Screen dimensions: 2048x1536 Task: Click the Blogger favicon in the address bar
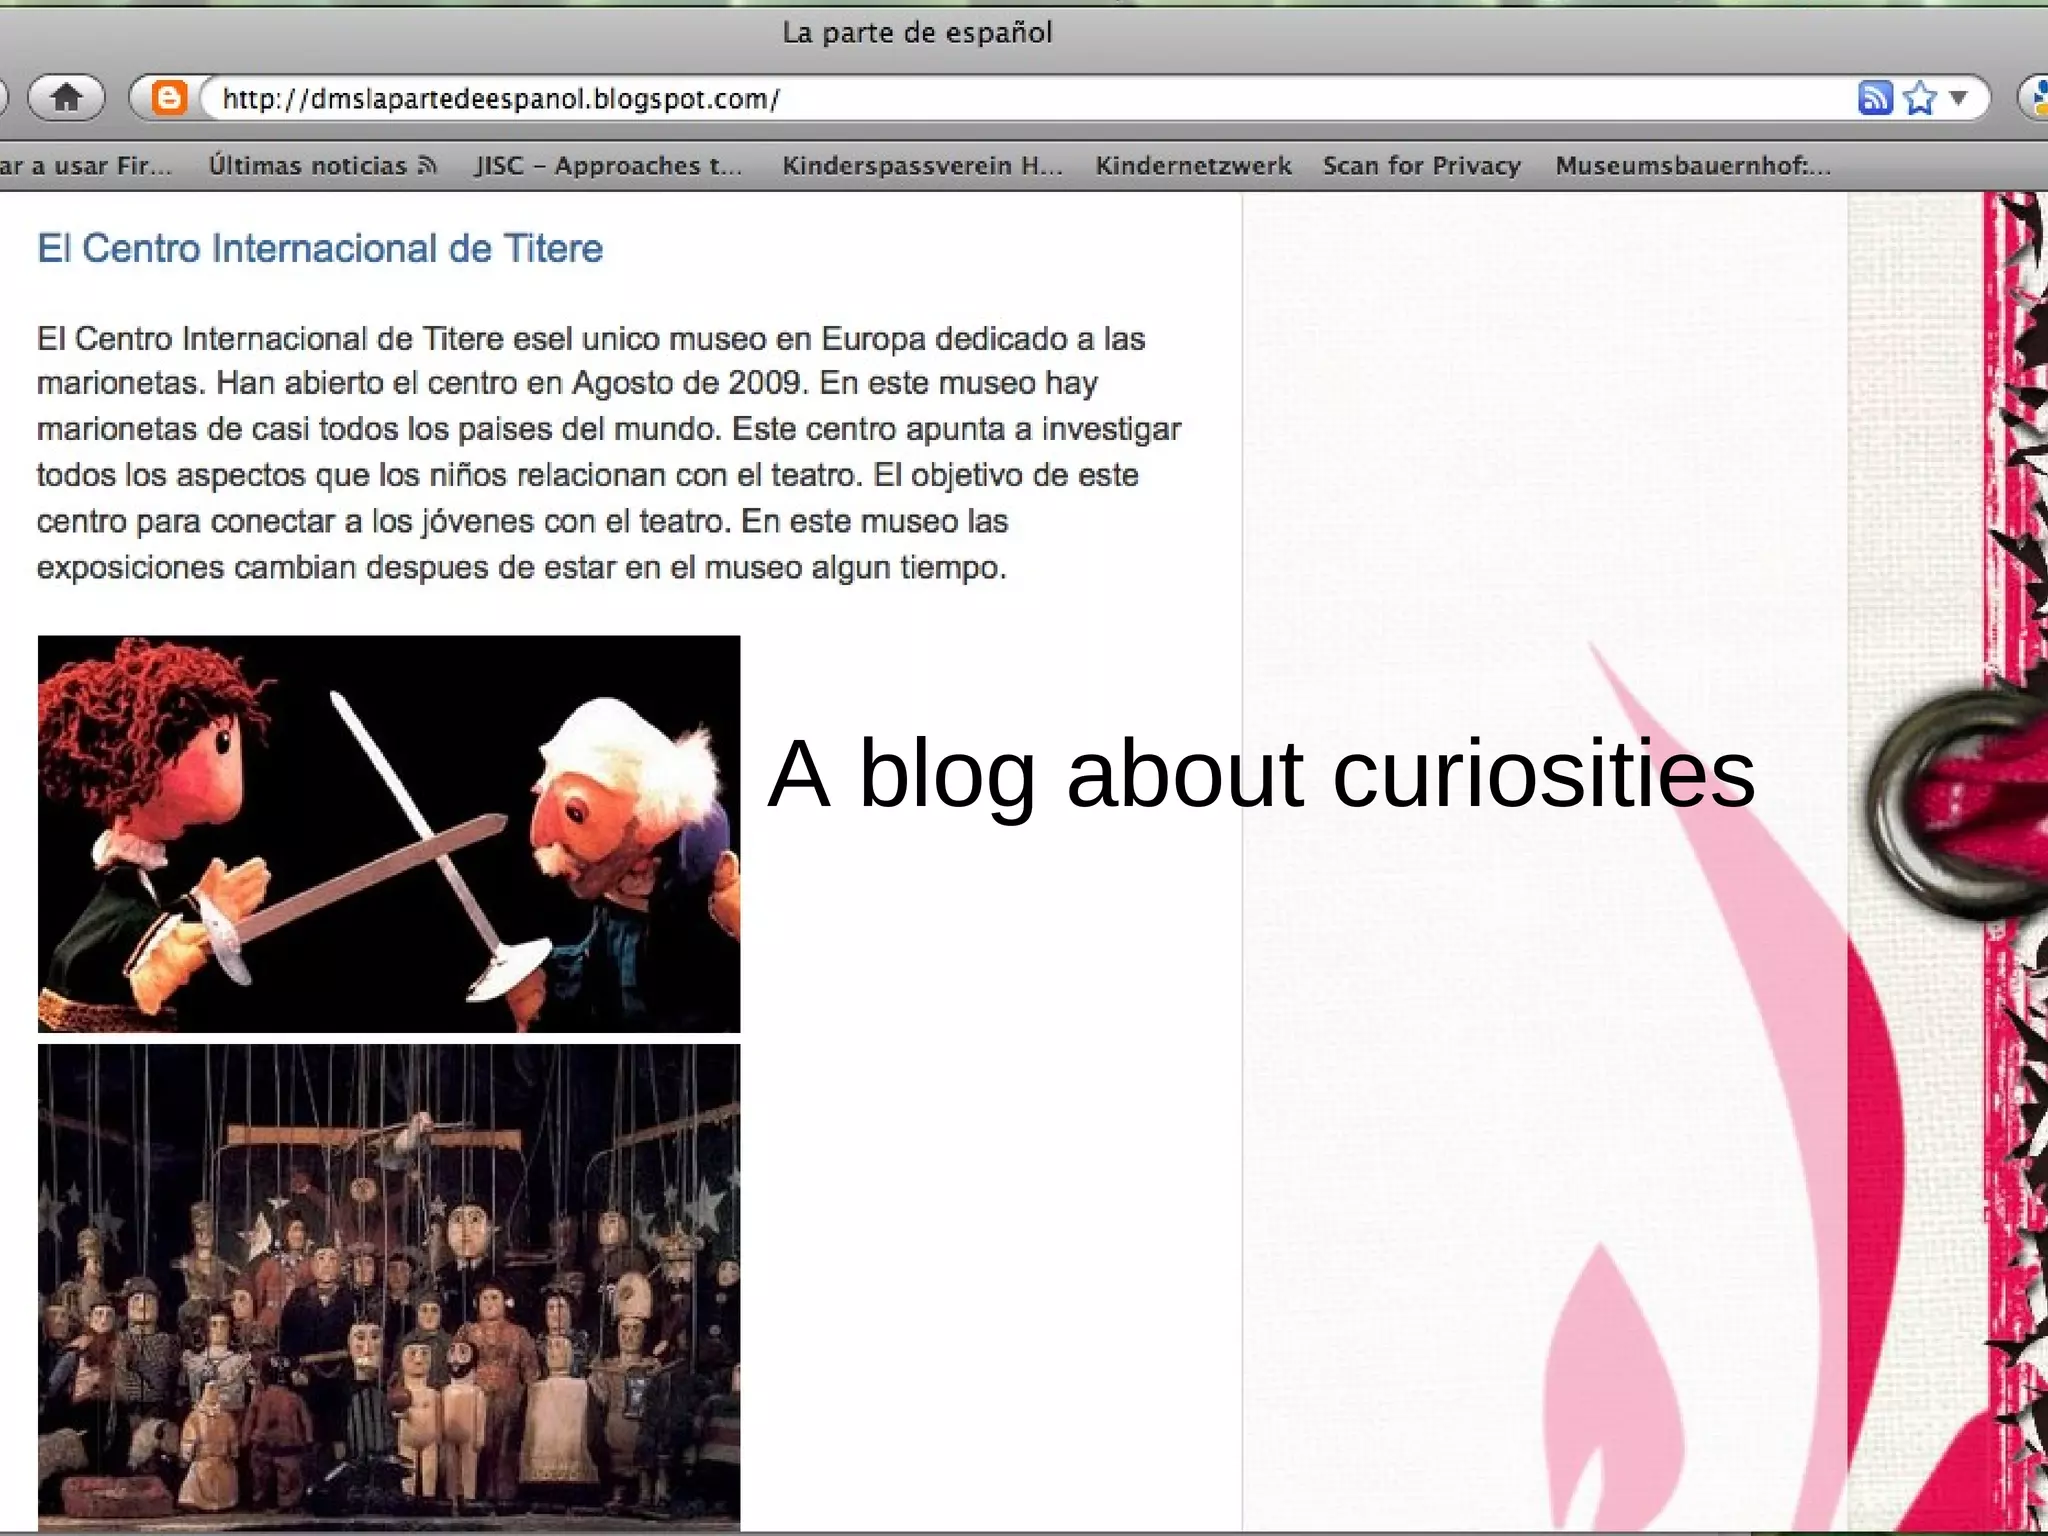tap(170, 98)
